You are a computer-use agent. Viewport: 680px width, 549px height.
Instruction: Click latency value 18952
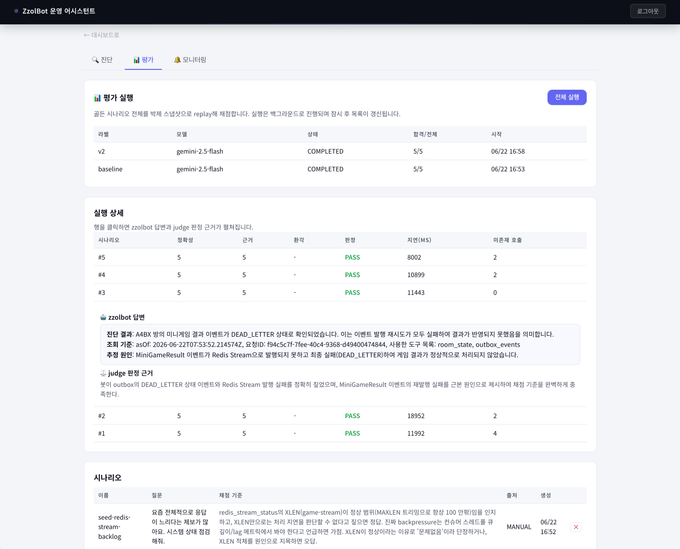[416, 416]
